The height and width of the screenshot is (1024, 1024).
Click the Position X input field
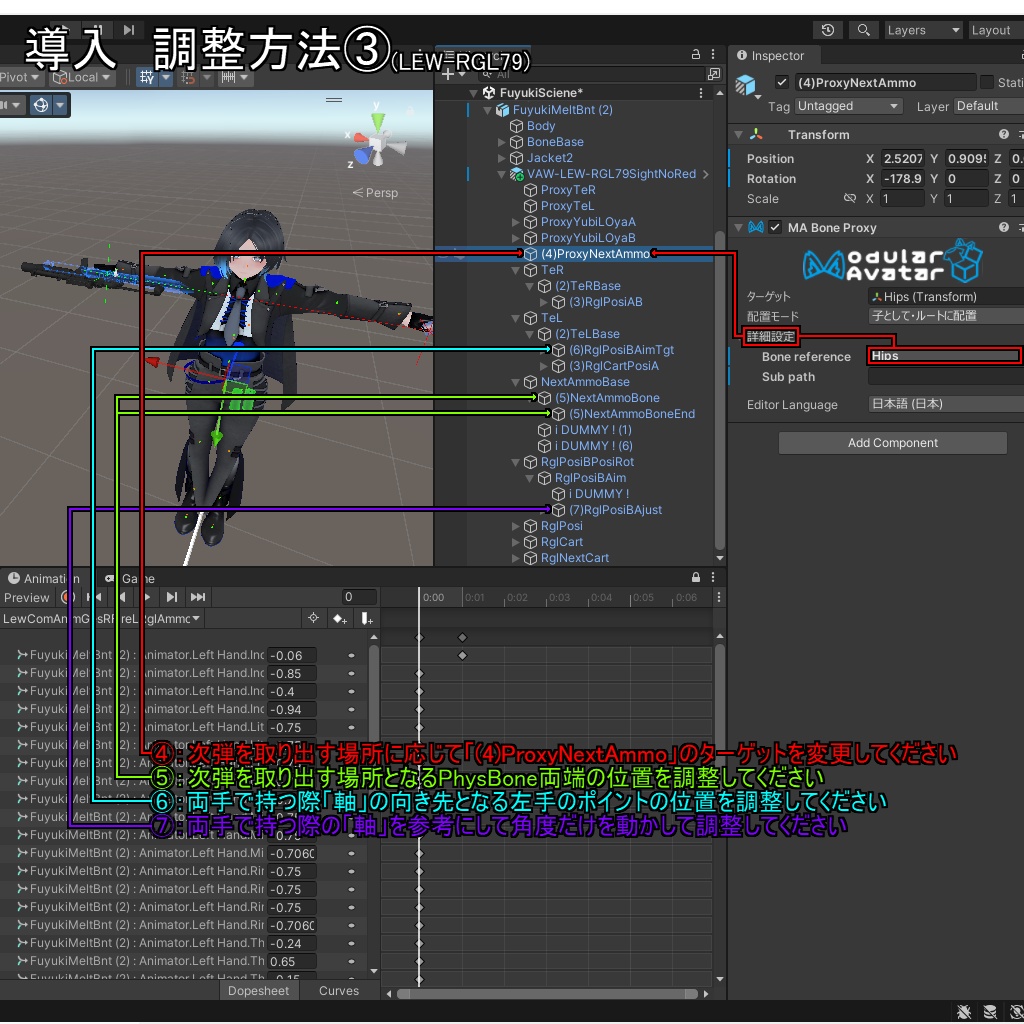[x=902, y=158]
